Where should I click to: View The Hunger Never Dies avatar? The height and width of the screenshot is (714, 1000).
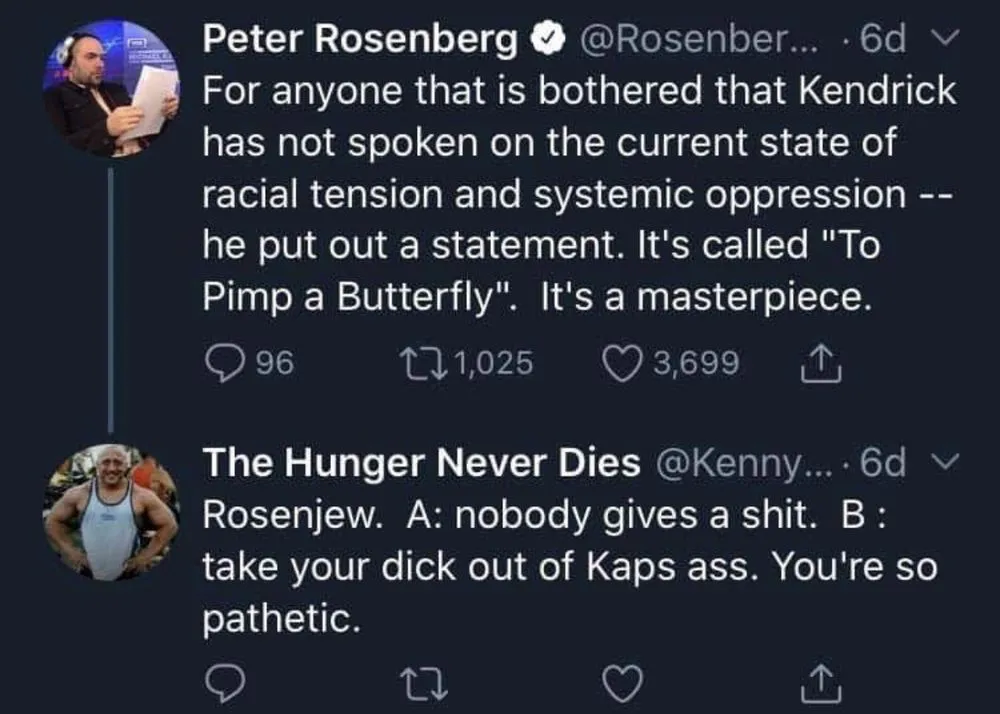(110, 512)
